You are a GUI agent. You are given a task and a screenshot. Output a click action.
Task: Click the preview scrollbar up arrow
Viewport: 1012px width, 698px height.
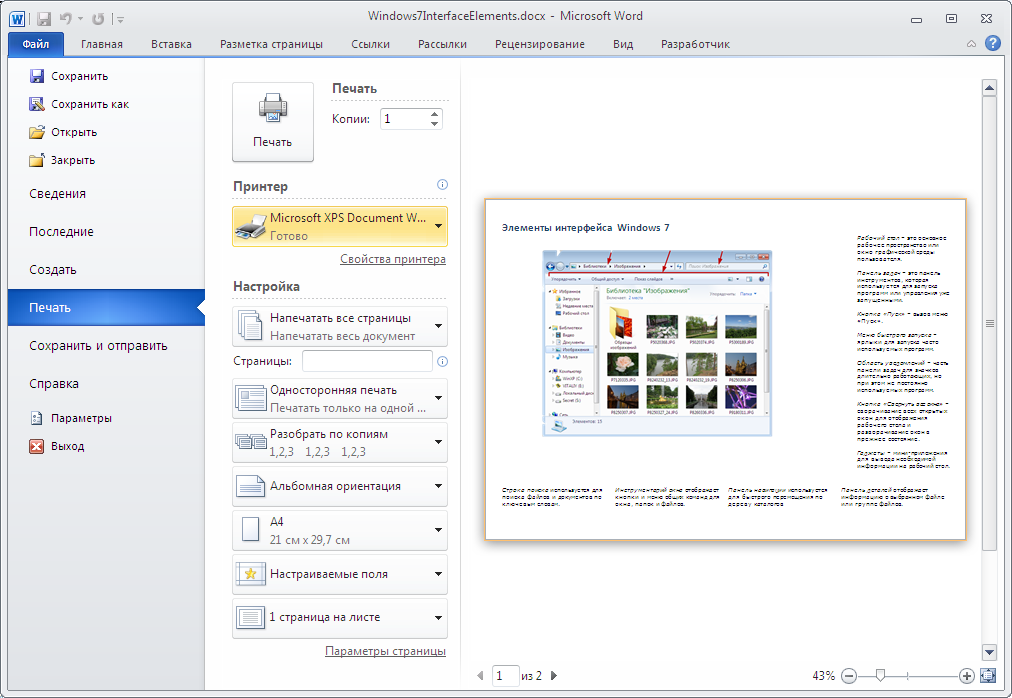tap(989, 88)
